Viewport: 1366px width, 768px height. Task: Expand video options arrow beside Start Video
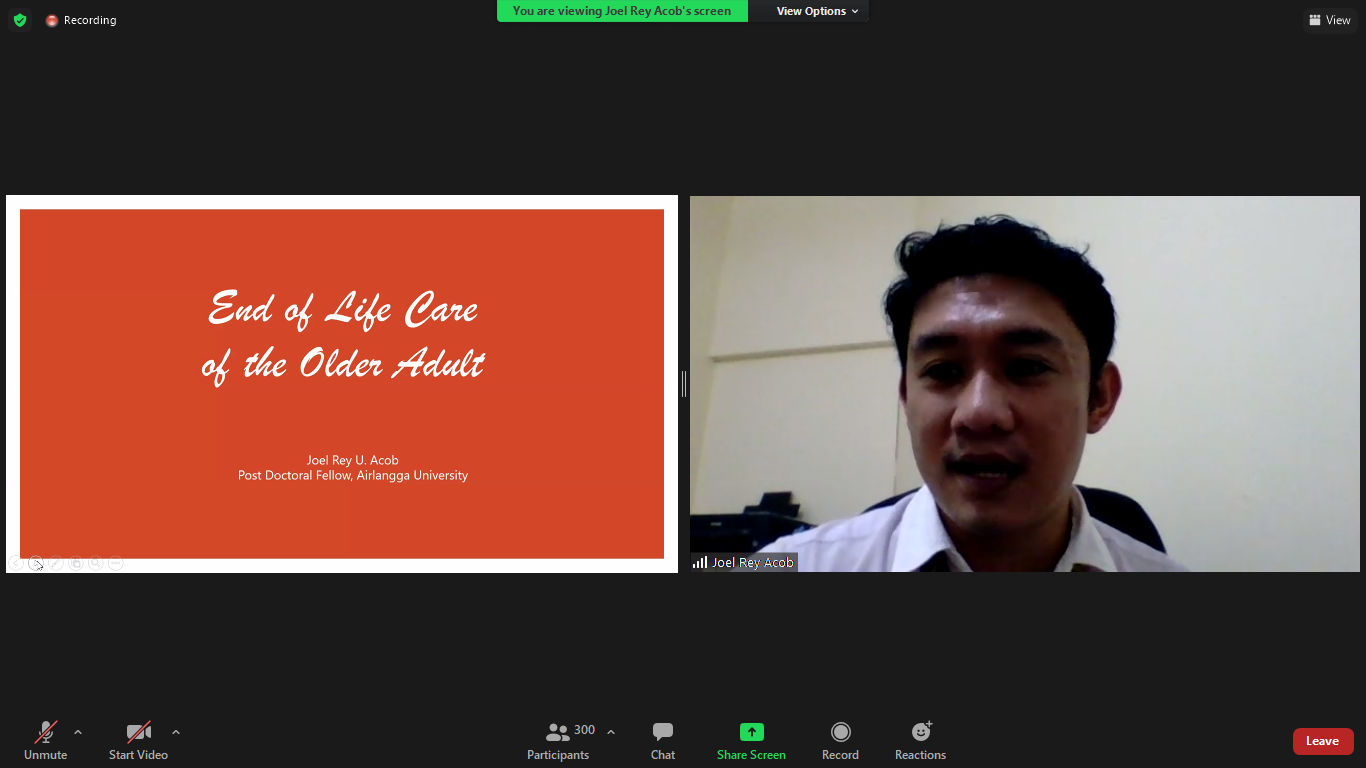pos(176,732)
